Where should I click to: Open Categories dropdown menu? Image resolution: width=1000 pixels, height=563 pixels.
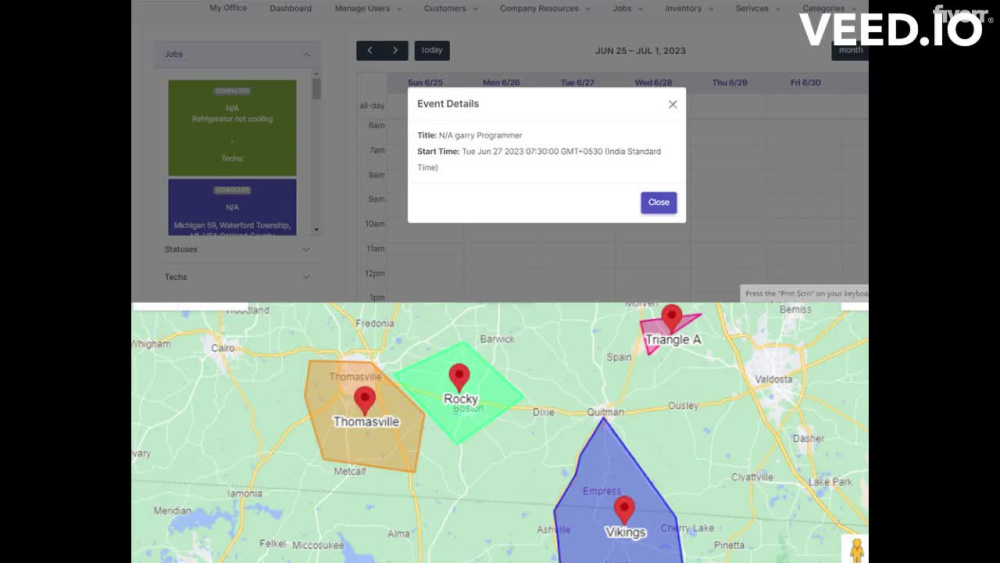tap(829, 8)
